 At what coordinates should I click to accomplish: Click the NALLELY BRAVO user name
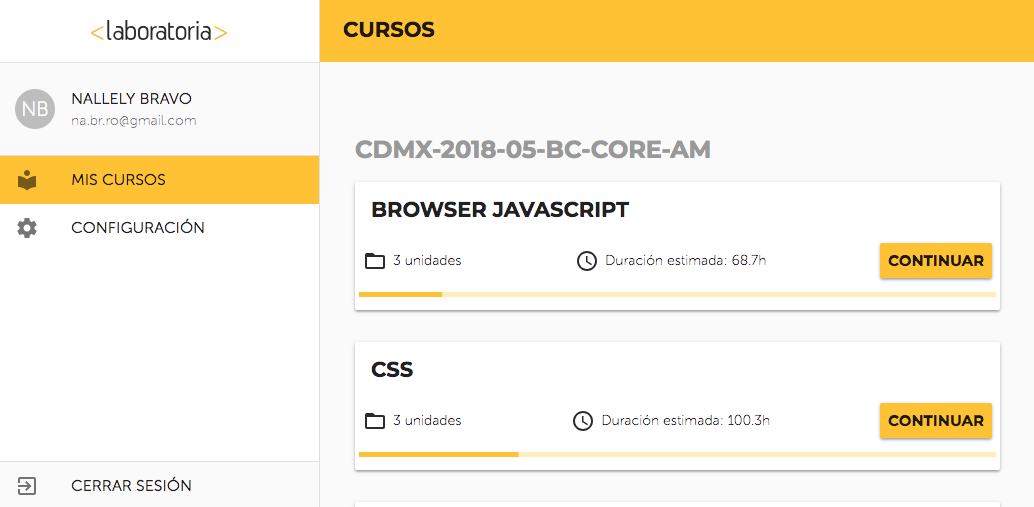(x=132, y=99)
